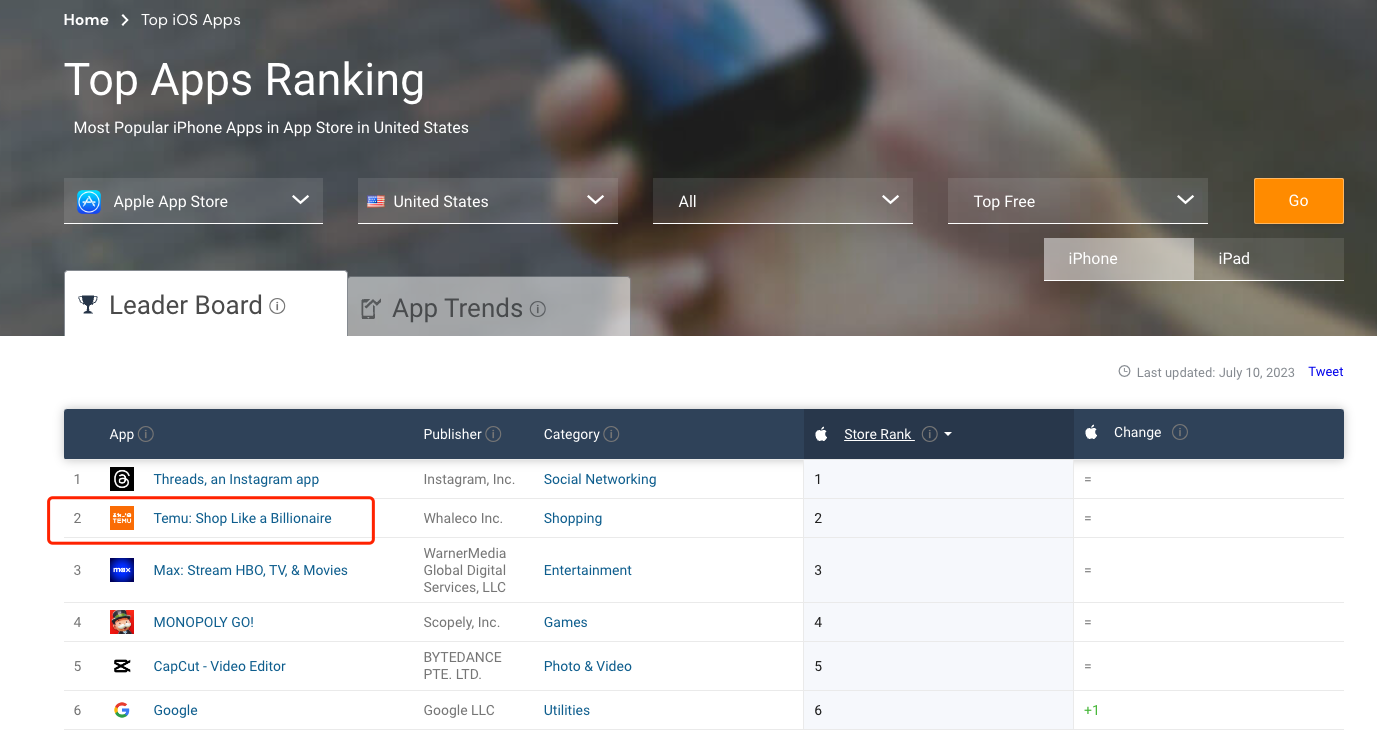This screenshot has width=1377, height=730.
Task: Open the Apple App Store dropdown
Action: point(193,201)
